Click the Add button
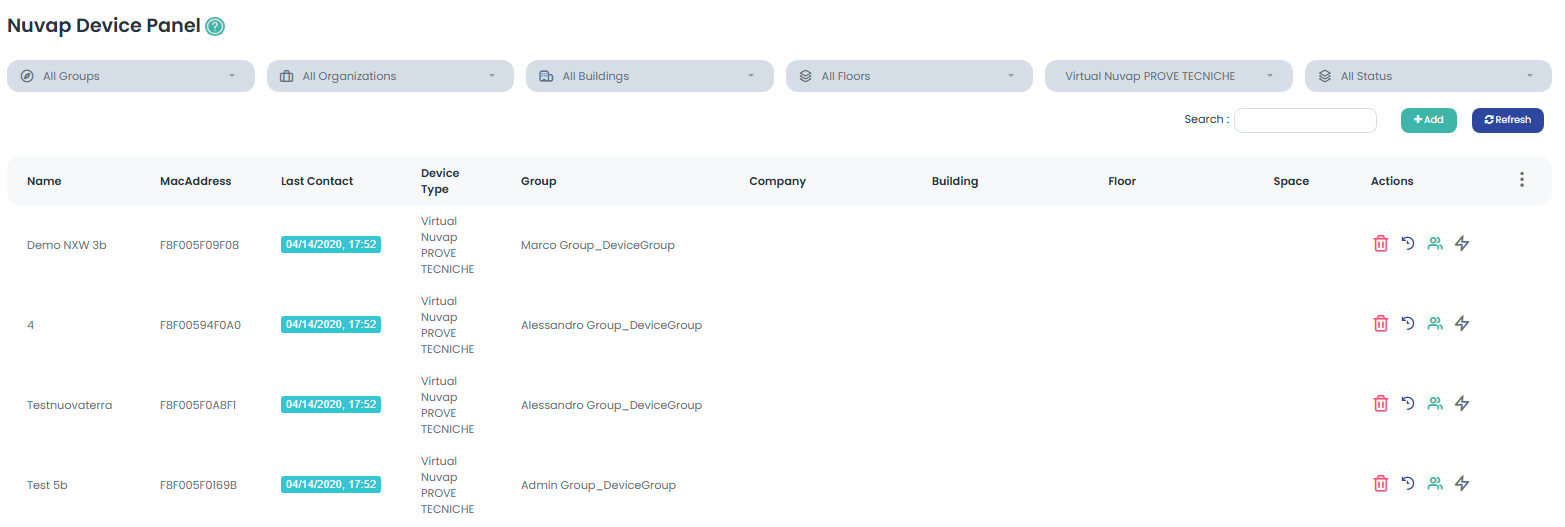 click(1428, 120)
